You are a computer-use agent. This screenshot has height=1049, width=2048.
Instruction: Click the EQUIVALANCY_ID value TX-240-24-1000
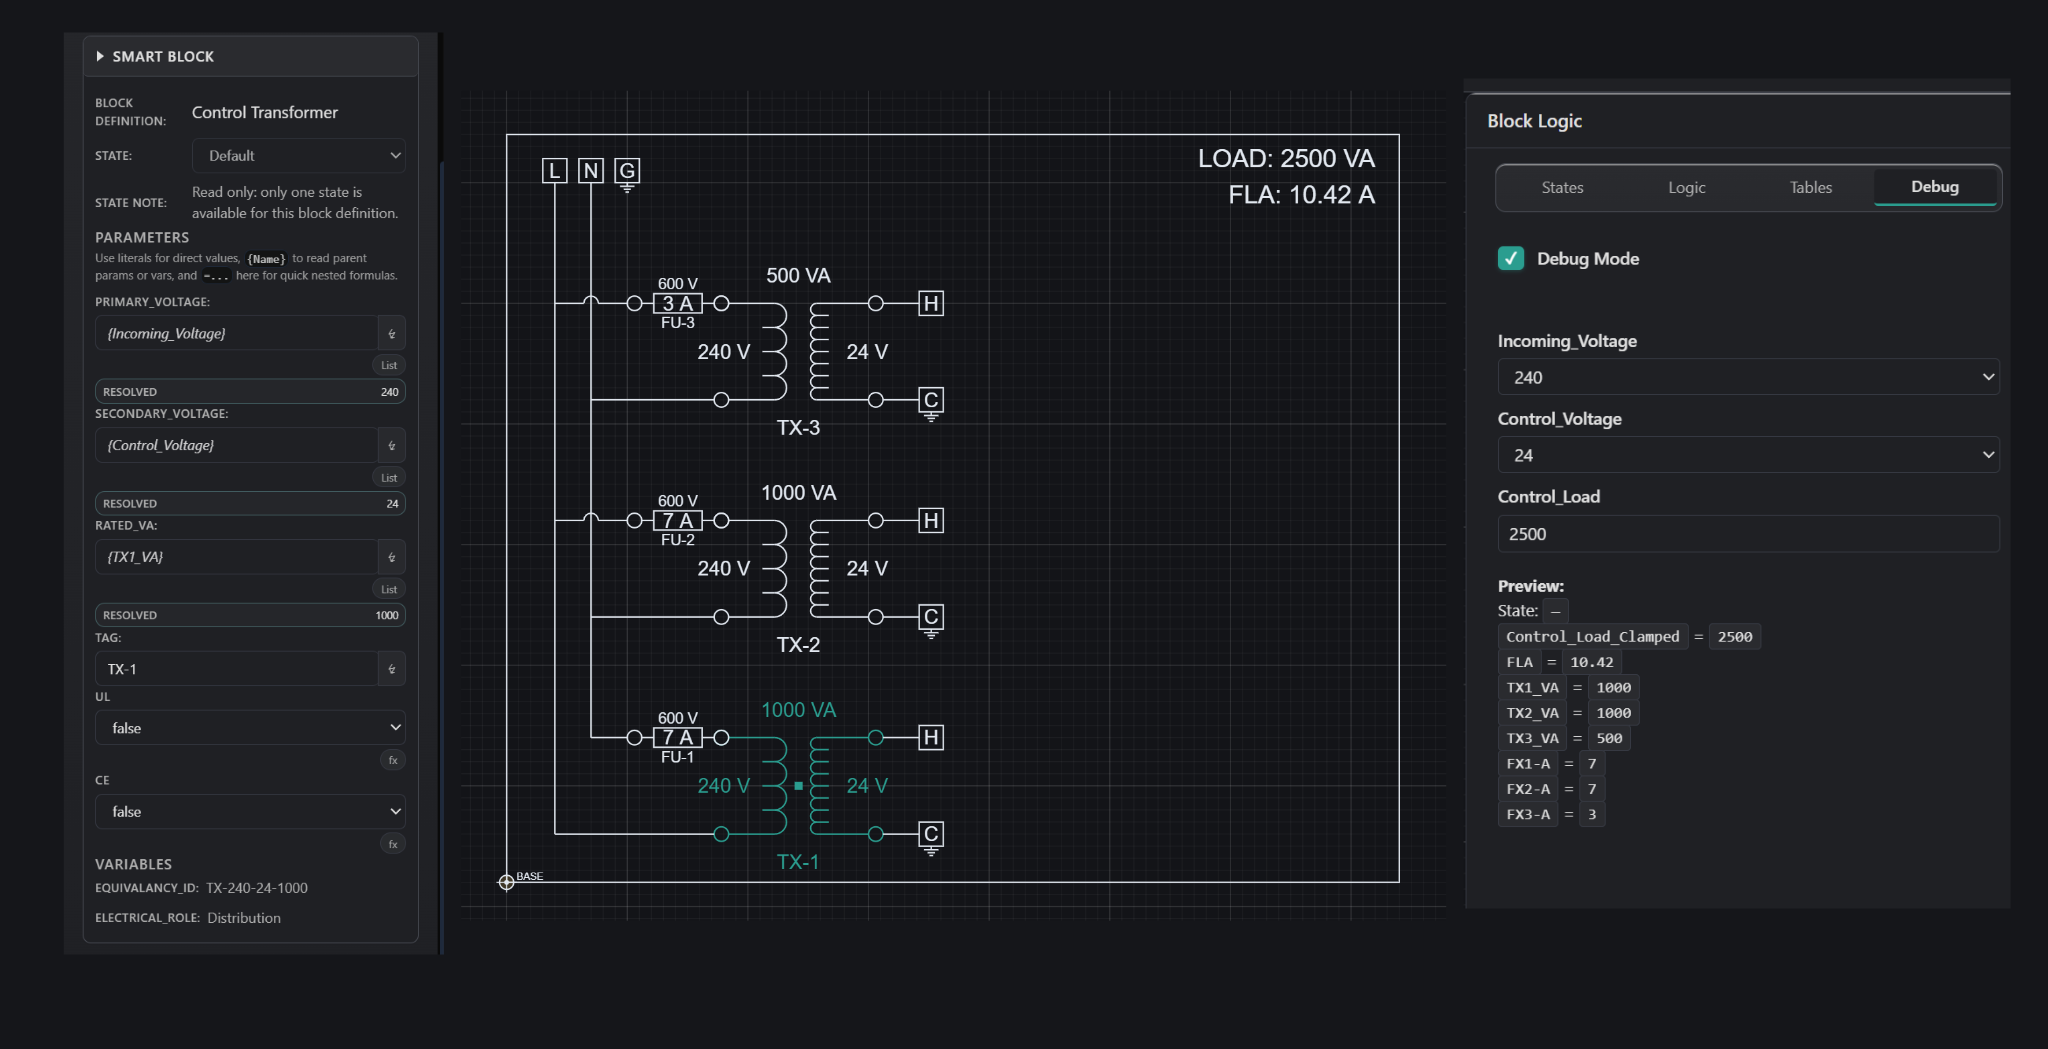(257, 888)
